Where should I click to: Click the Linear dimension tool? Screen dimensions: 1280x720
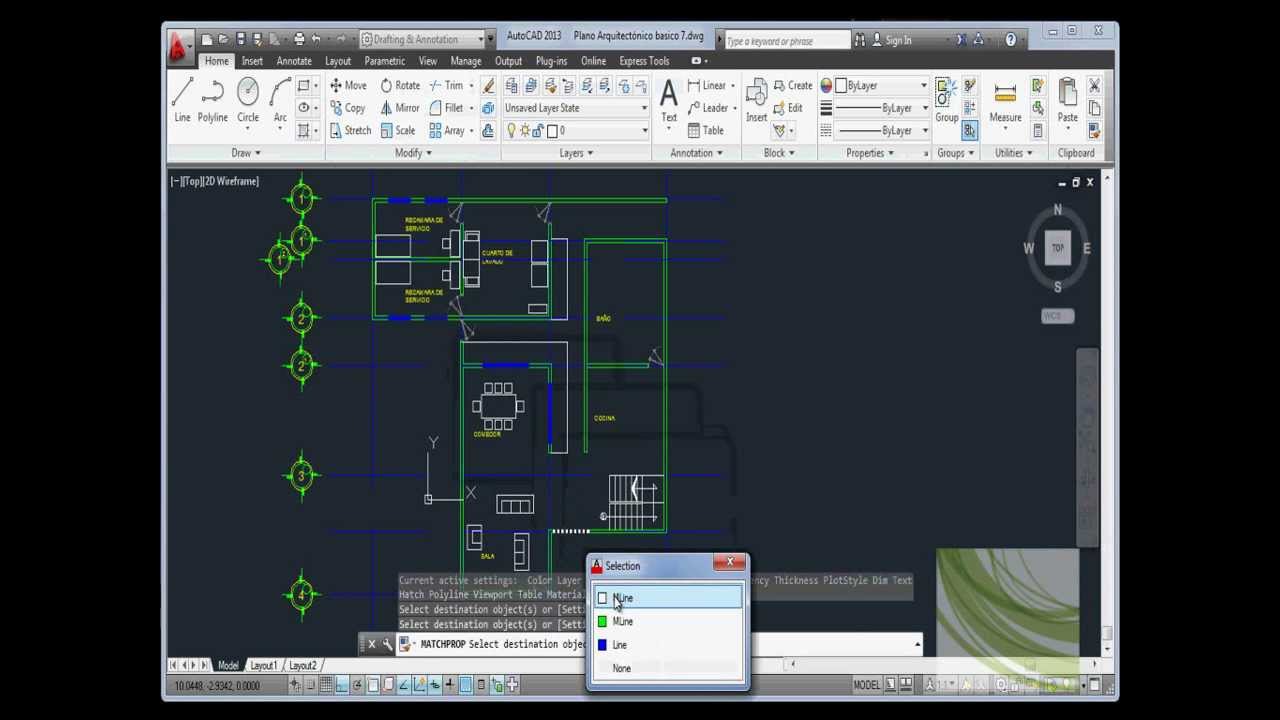pyautogui.click(x=706, y=86)
